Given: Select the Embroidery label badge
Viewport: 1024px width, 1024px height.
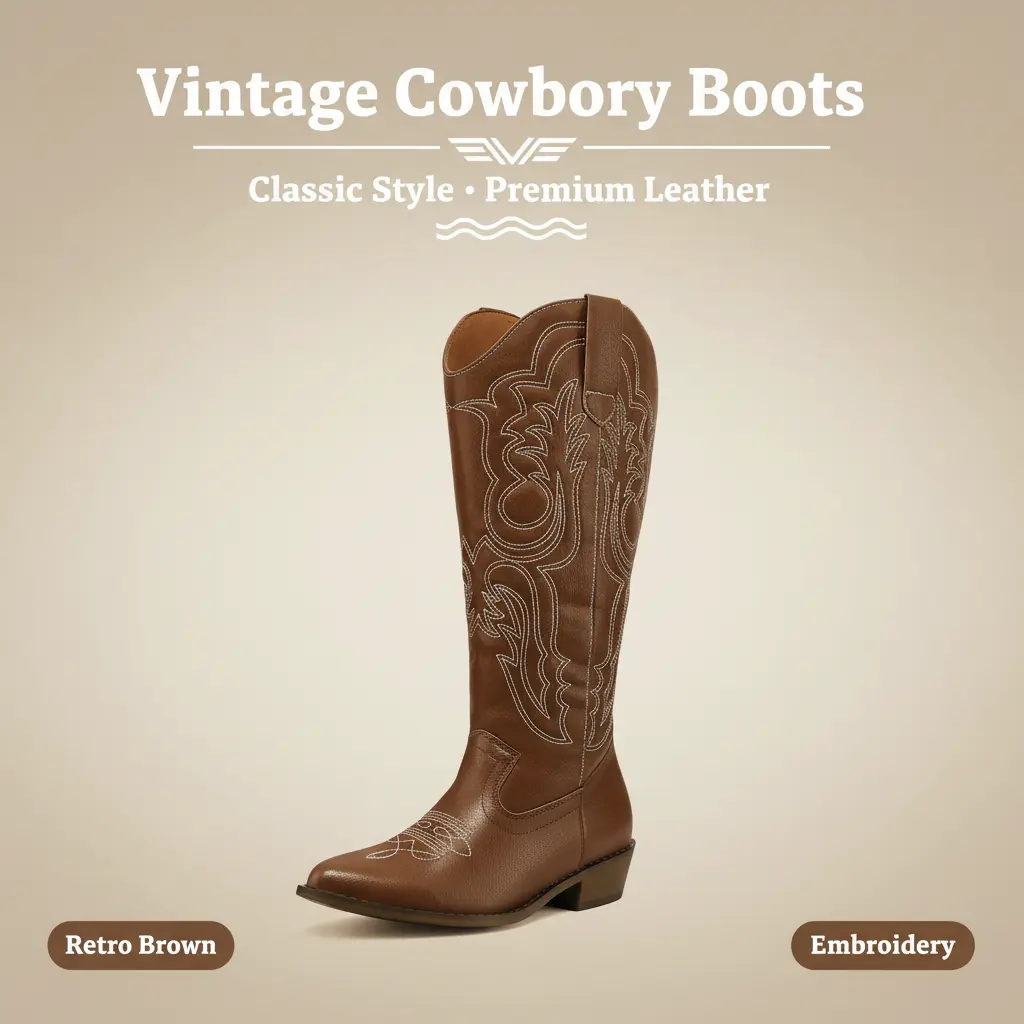Looking at the screenshot, I should point(882,945).
